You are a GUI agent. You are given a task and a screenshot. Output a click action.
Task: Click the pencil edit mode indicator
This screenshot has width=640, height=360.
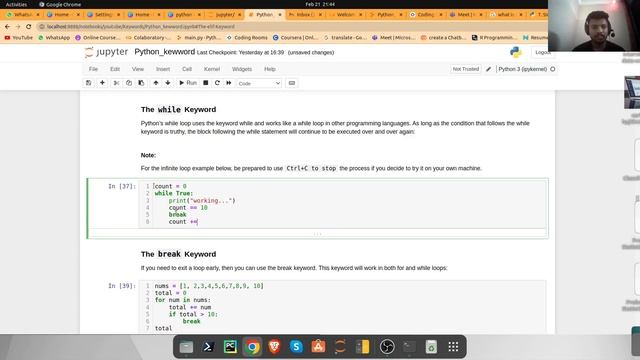point(488,69)
